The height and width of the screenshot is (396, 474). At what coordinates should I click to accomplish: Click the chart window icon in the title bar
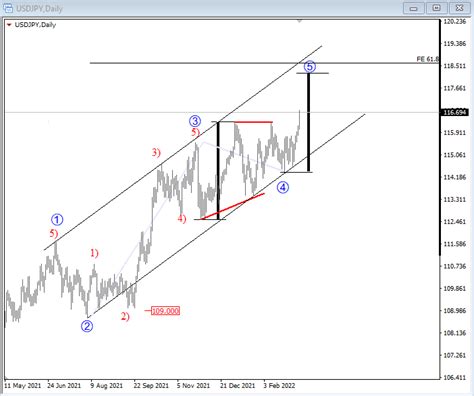[x=7, y=8]
